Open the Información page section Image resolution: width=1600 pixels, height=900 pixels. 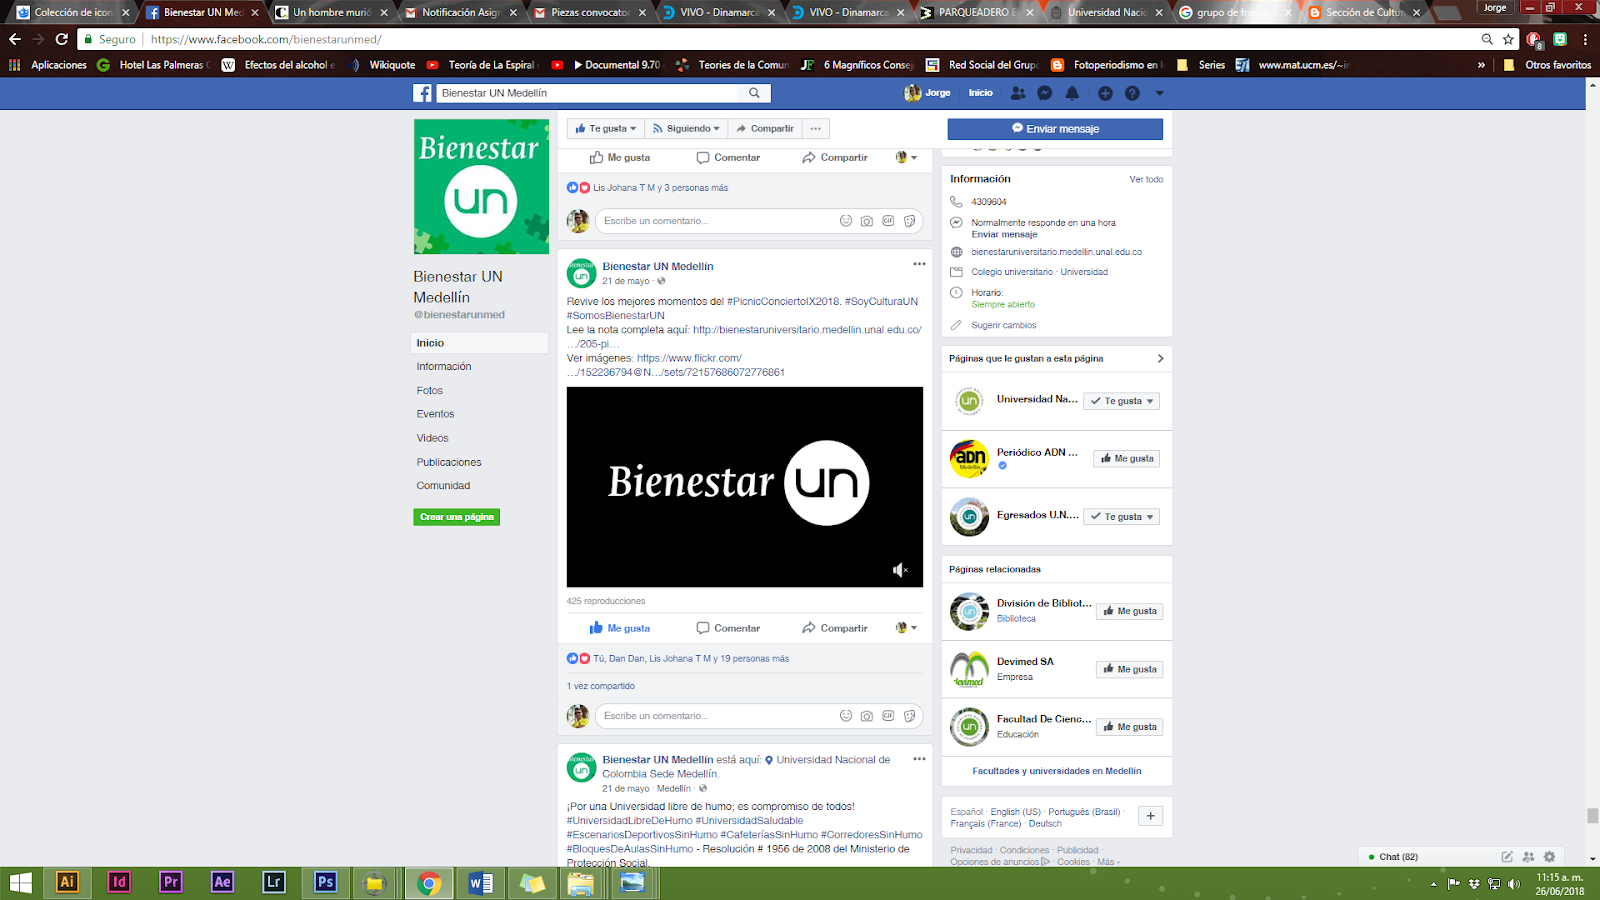click(x=444, y=367)
